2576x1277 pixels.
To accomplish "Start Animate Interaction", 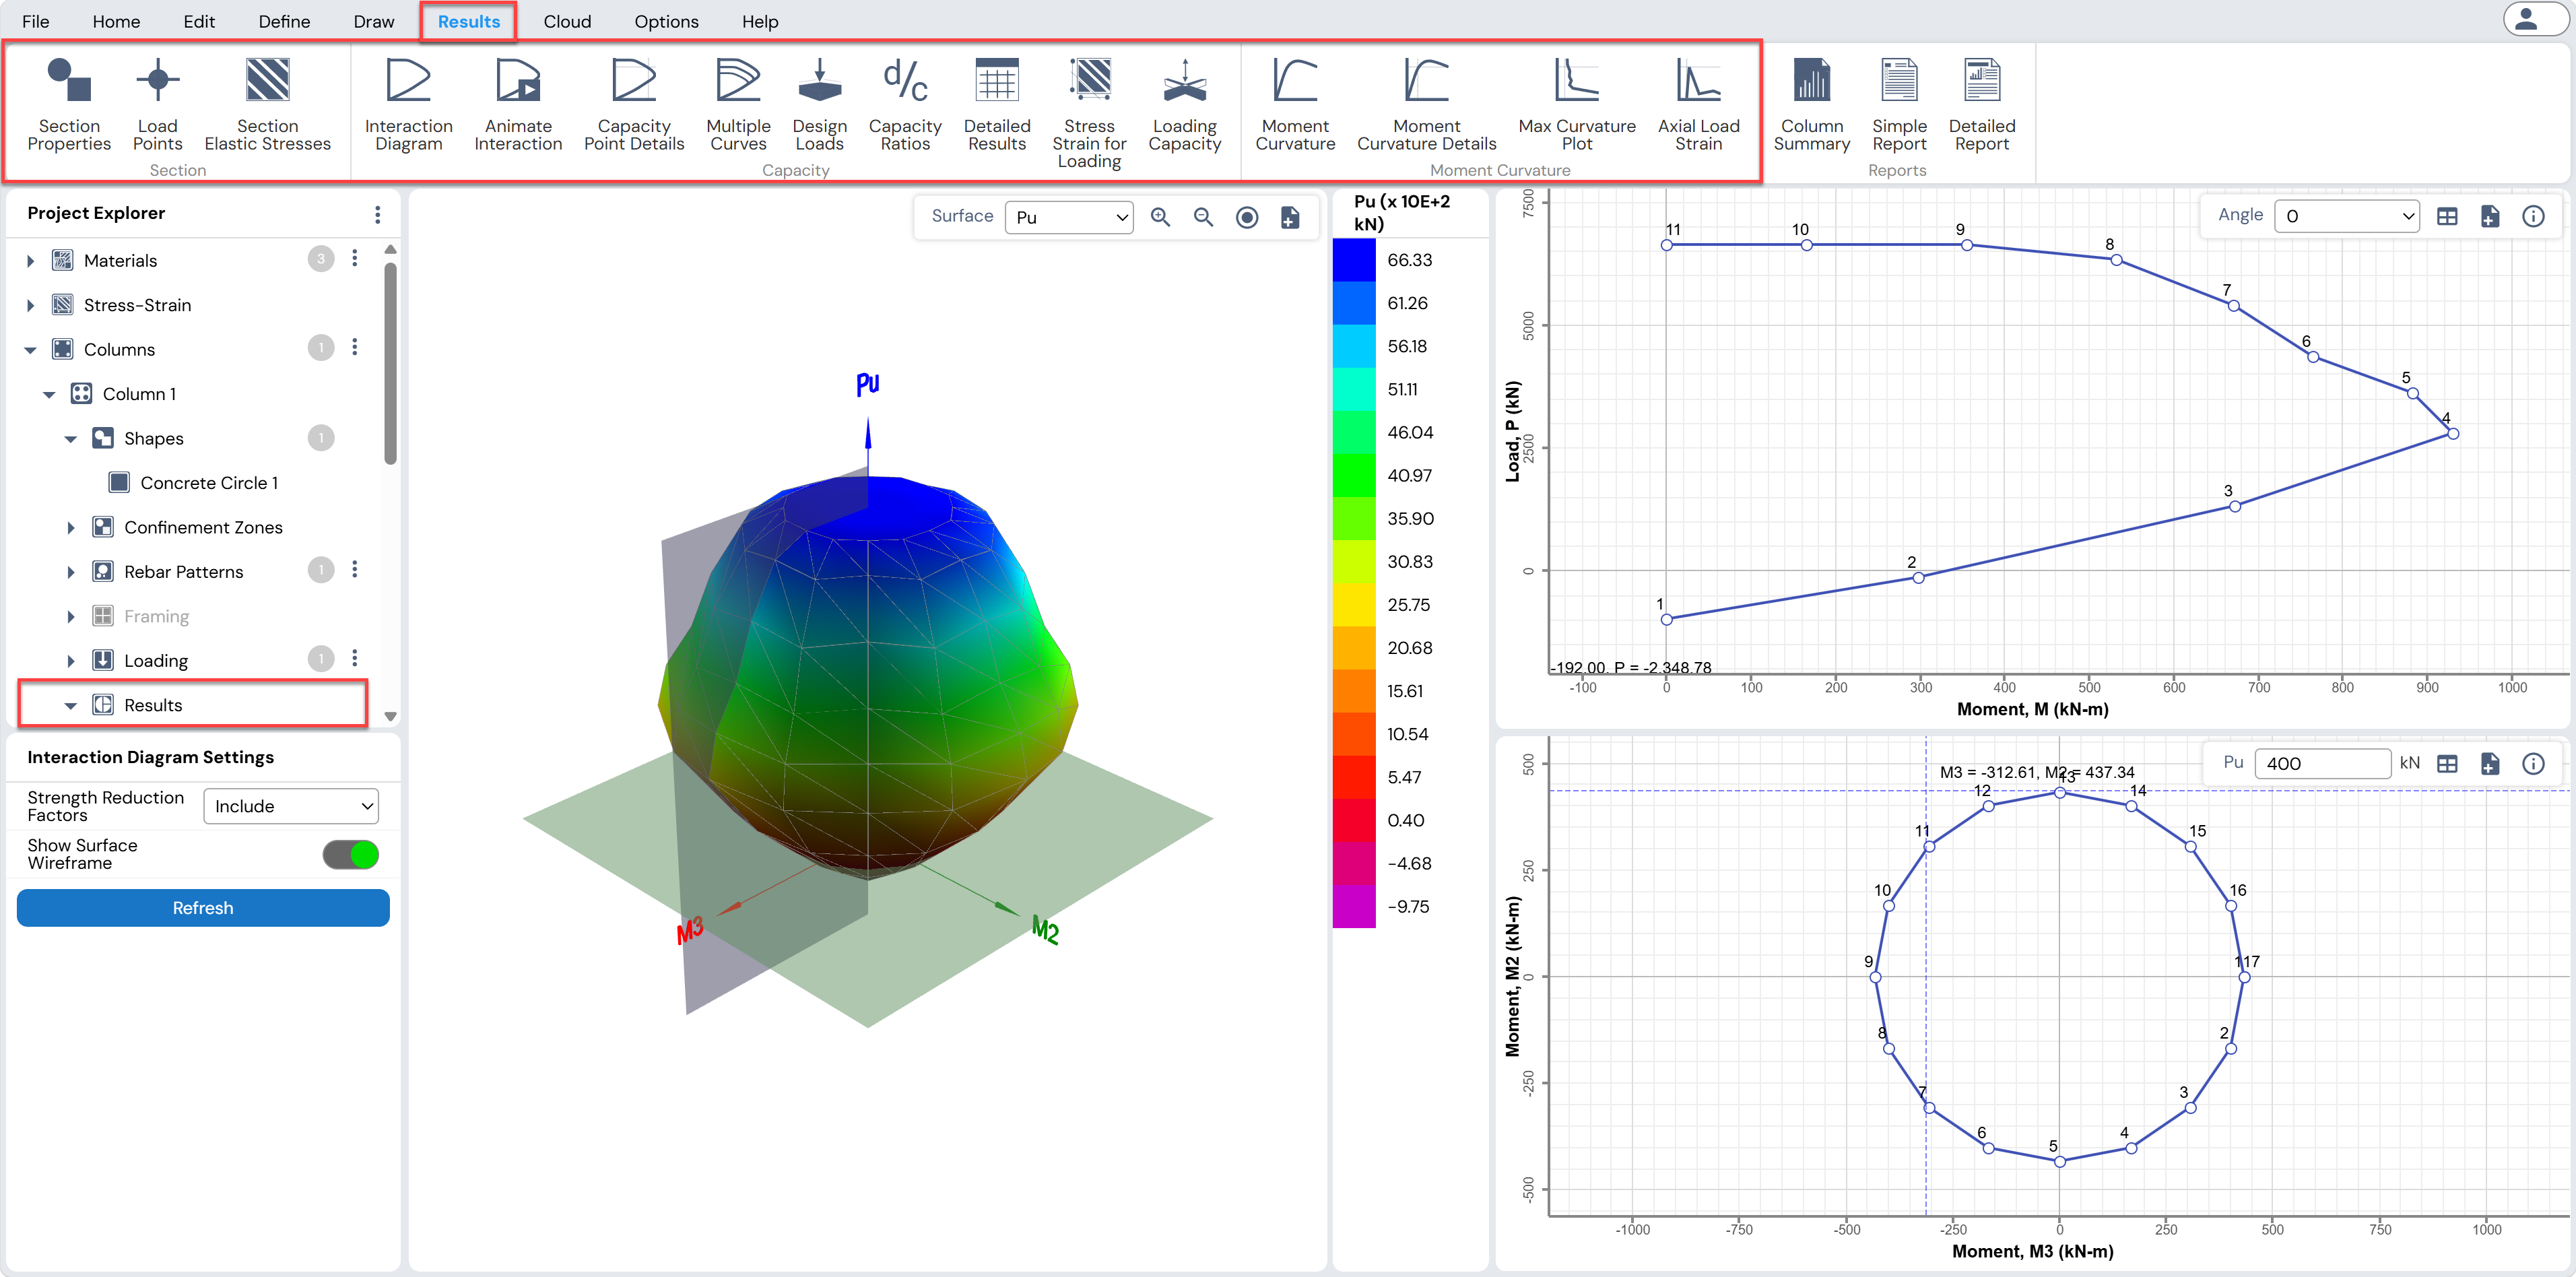I will click(518, 104).
